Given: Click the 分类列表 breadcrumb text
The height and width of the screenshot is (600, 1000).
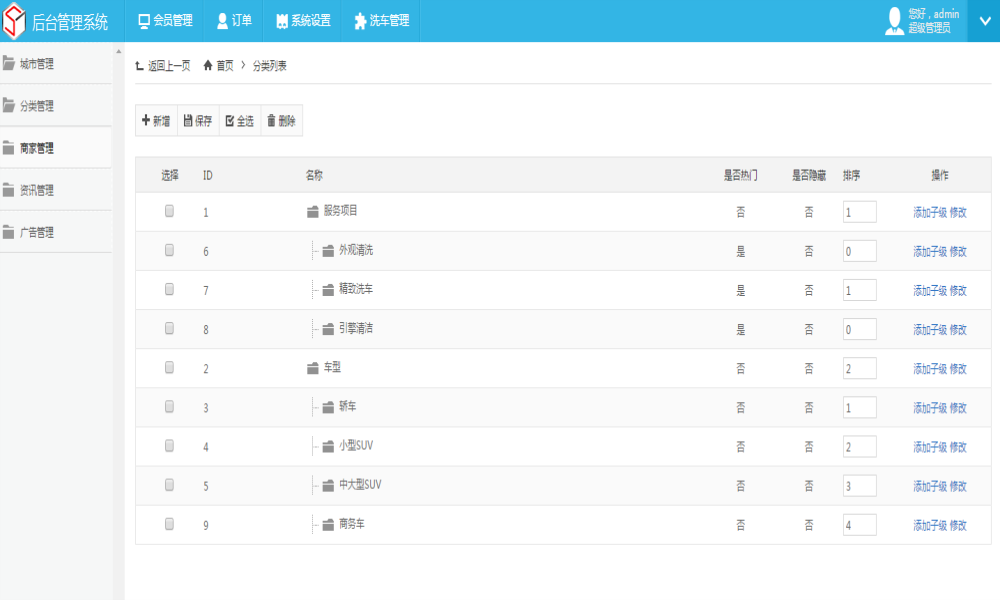Looking at the screenshot, I should [269, 66].
